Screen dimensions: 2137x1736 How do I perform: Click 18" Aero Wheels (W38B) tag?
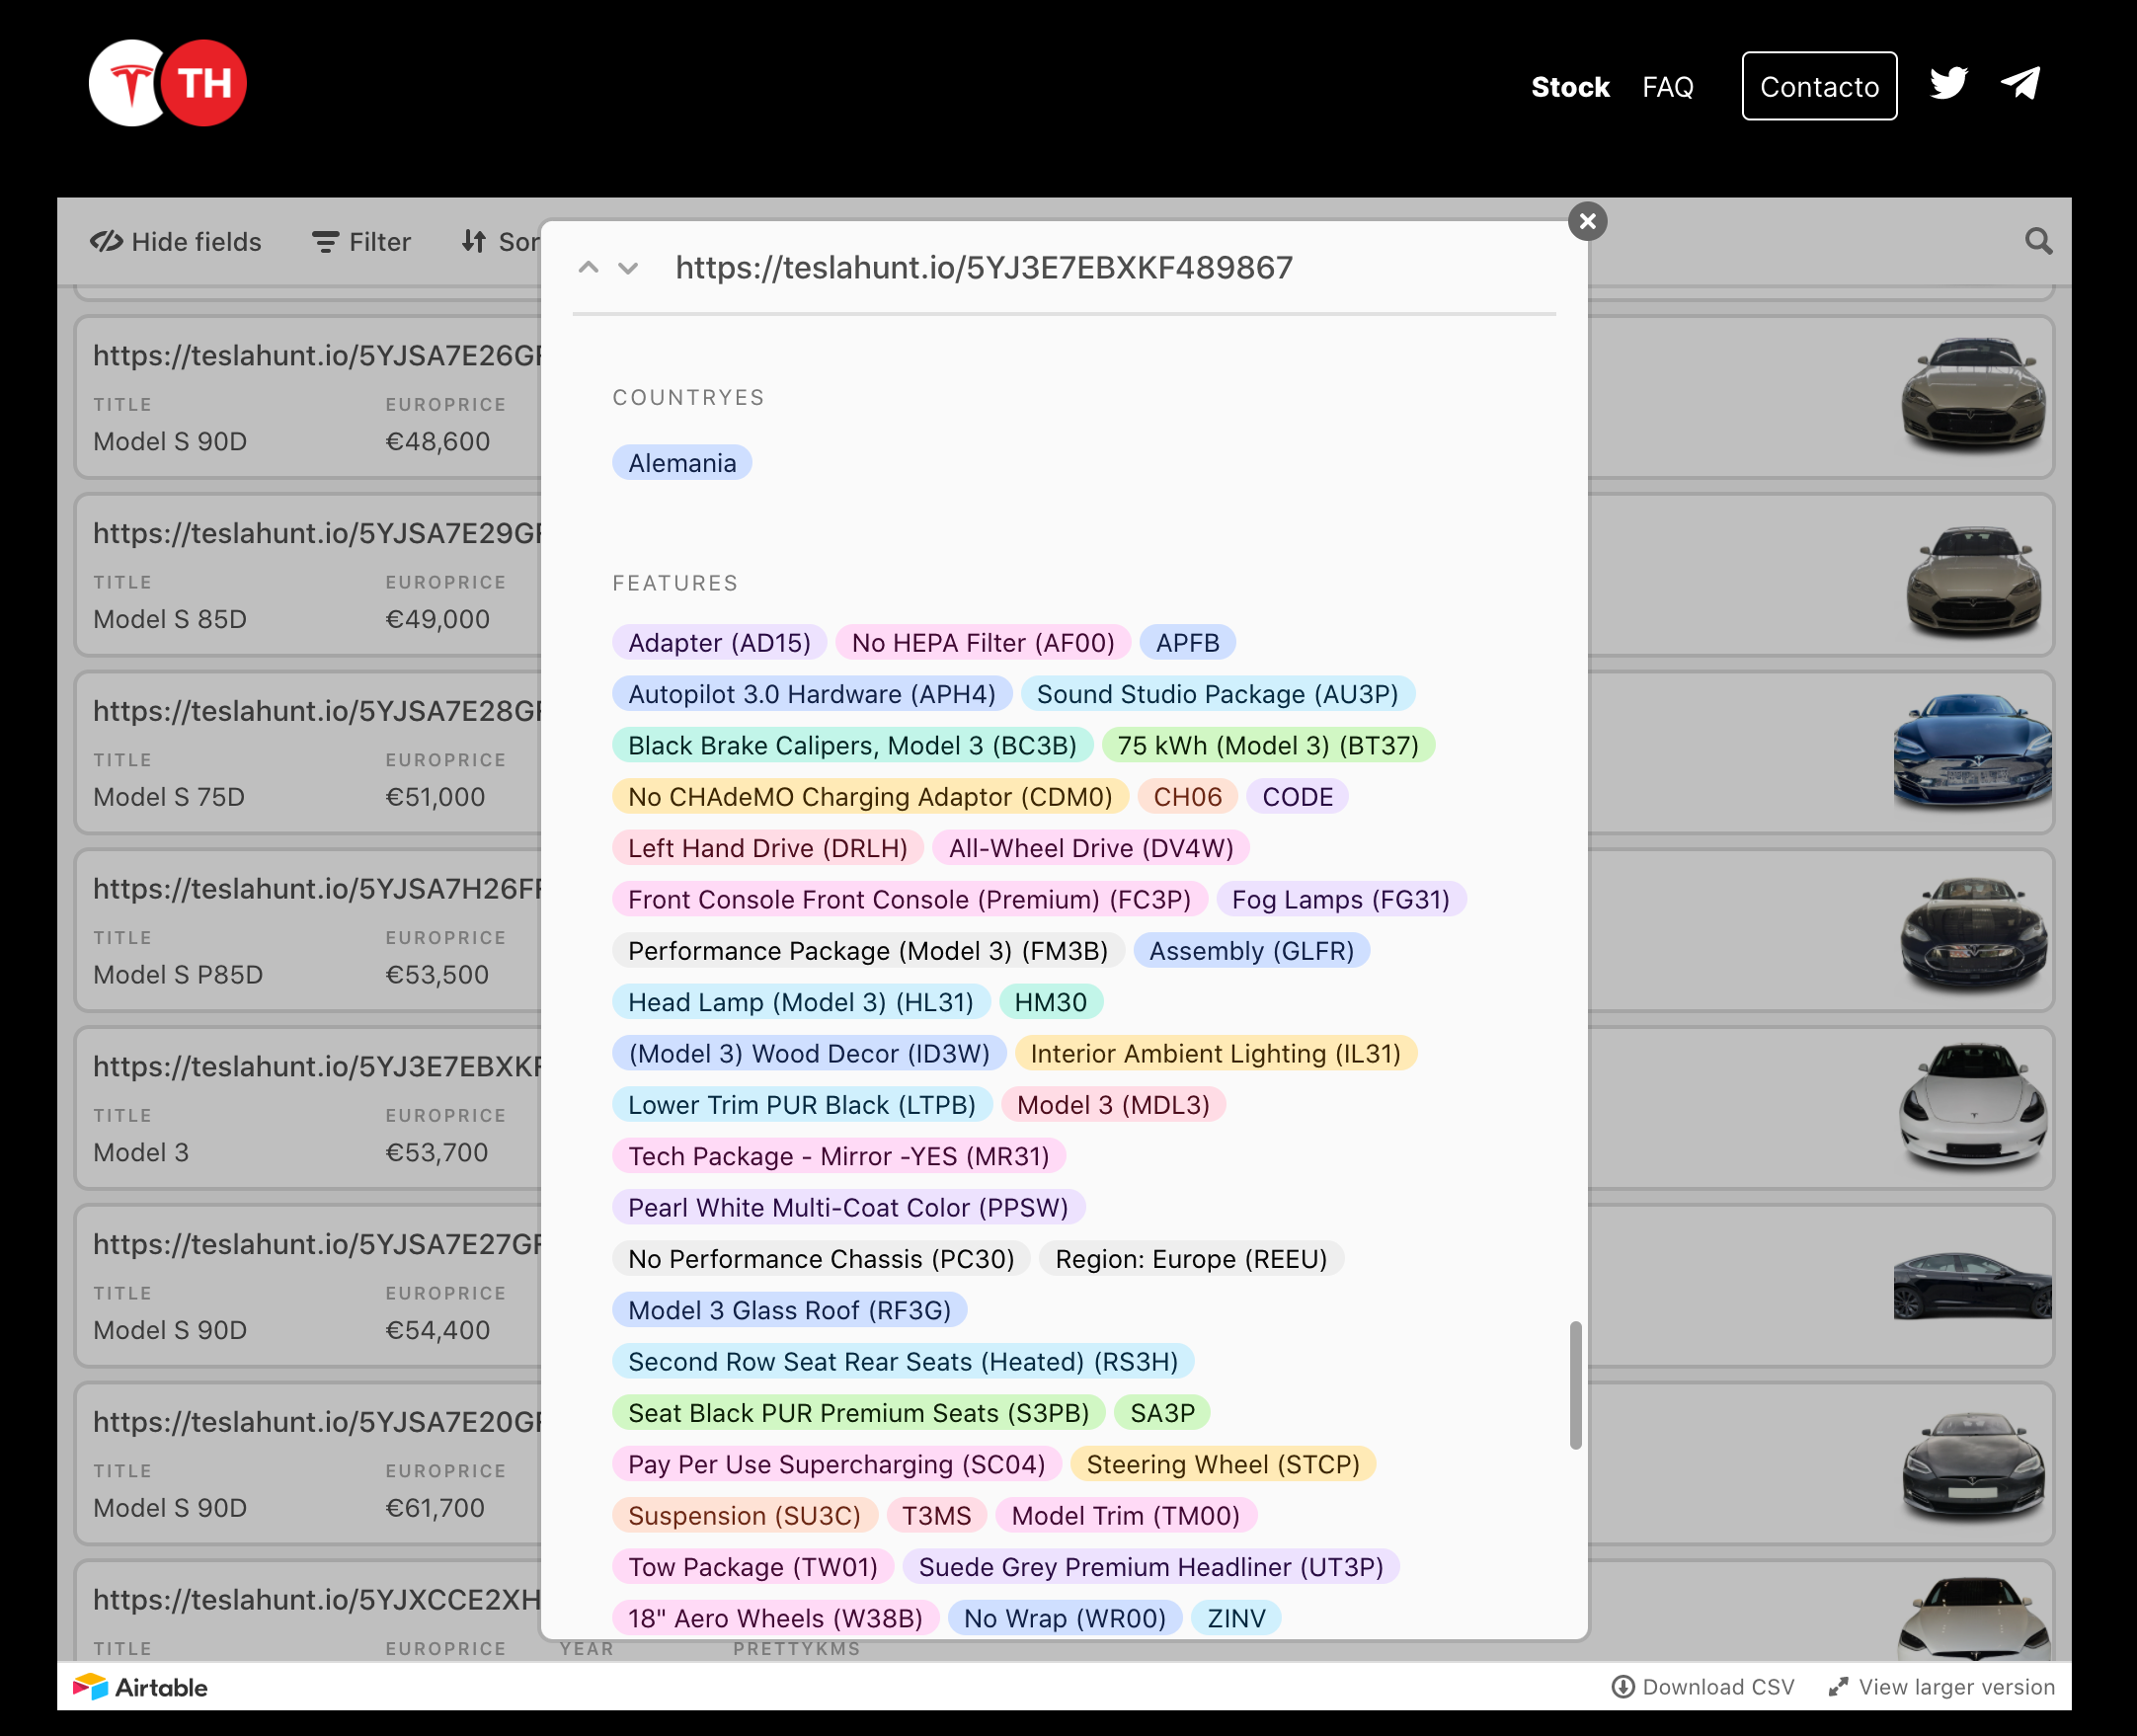point(775,1618)
